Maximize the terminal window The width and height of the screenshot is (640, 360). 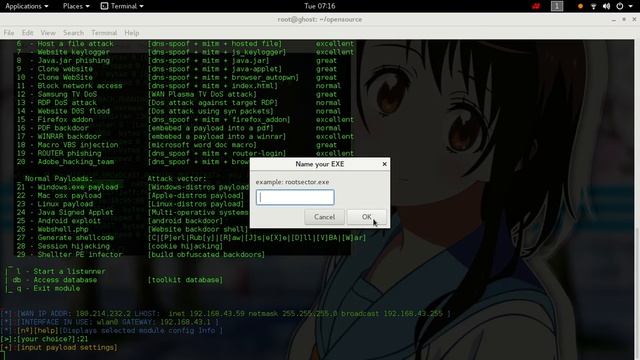(x=624, y=20)
